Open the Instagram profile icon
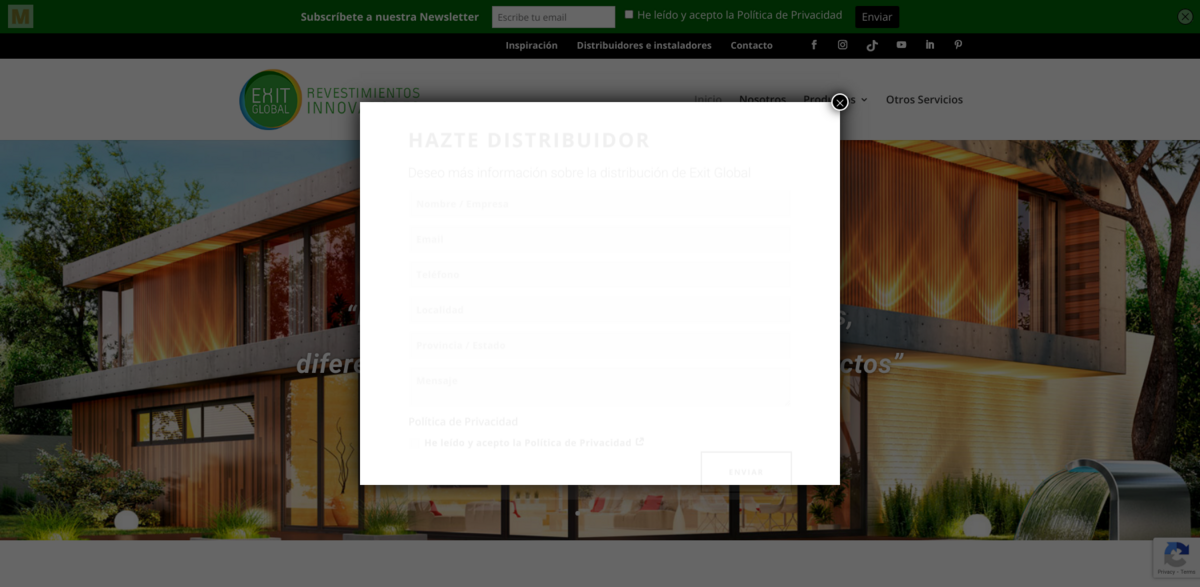The width and height of the screenshot is (1200, 587). click(842, 45)
